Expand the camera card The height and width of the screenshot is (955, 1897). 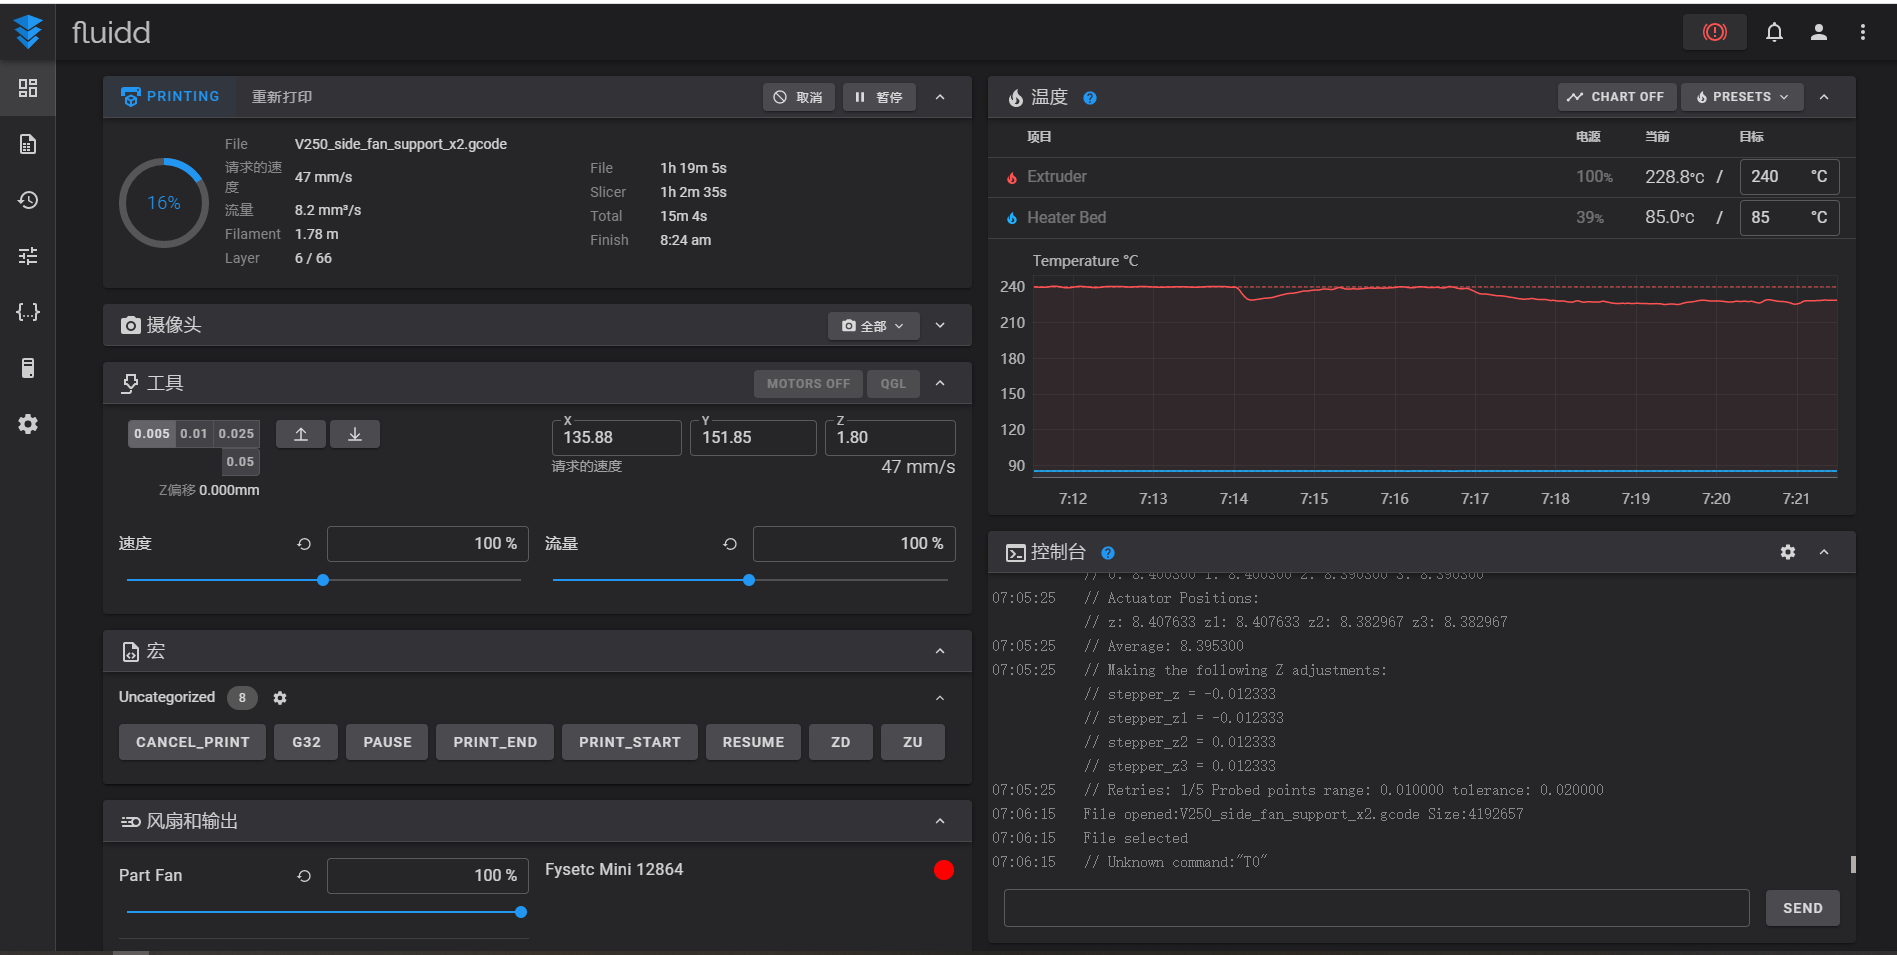pos(940,326)
